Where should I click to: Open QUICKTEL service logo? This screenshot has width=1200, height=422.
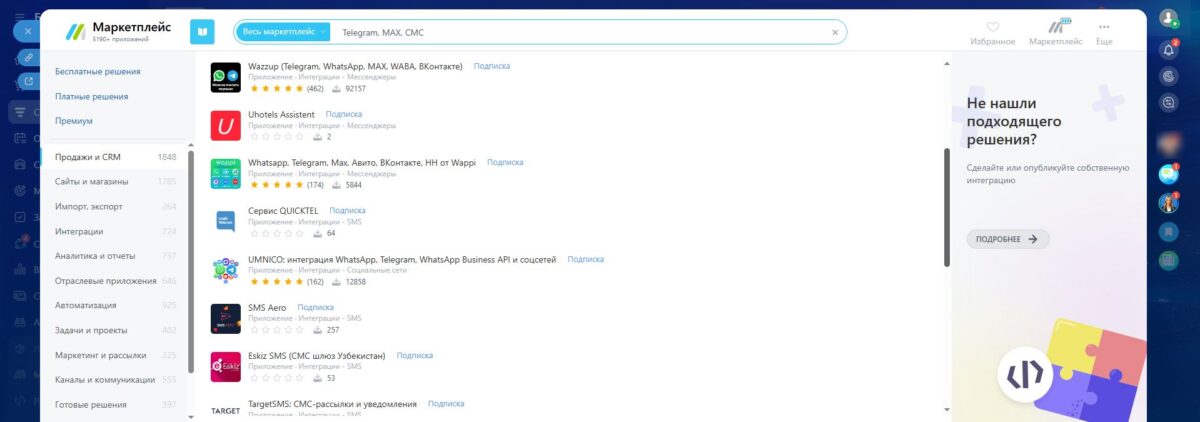pos(226,221)
